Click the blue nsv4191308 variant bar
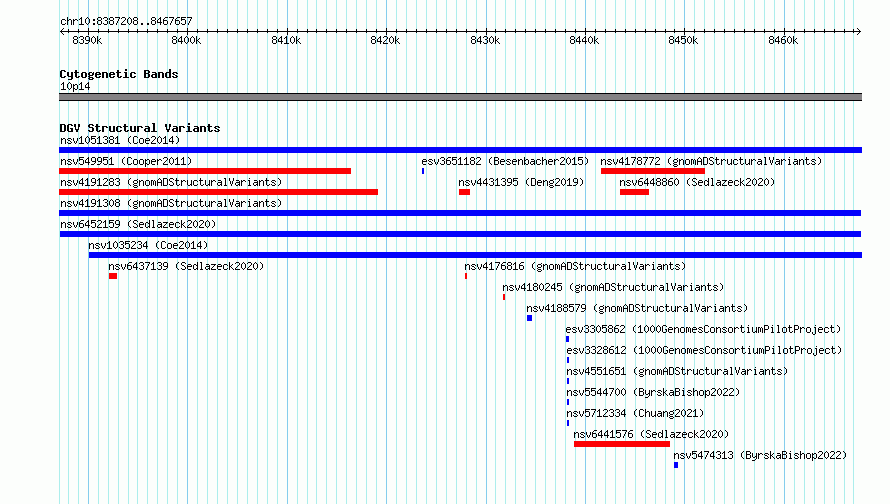 click(460, 213)
